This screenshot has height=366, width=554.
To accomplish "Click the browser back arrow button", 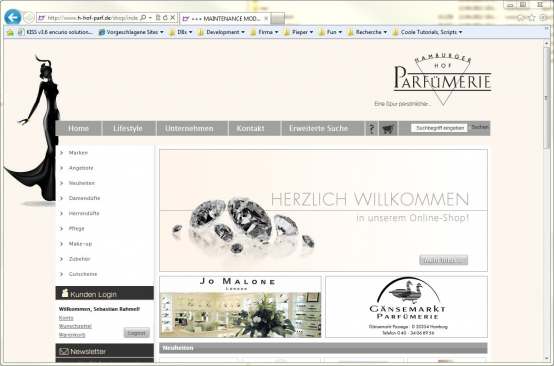I will [13, 17].
